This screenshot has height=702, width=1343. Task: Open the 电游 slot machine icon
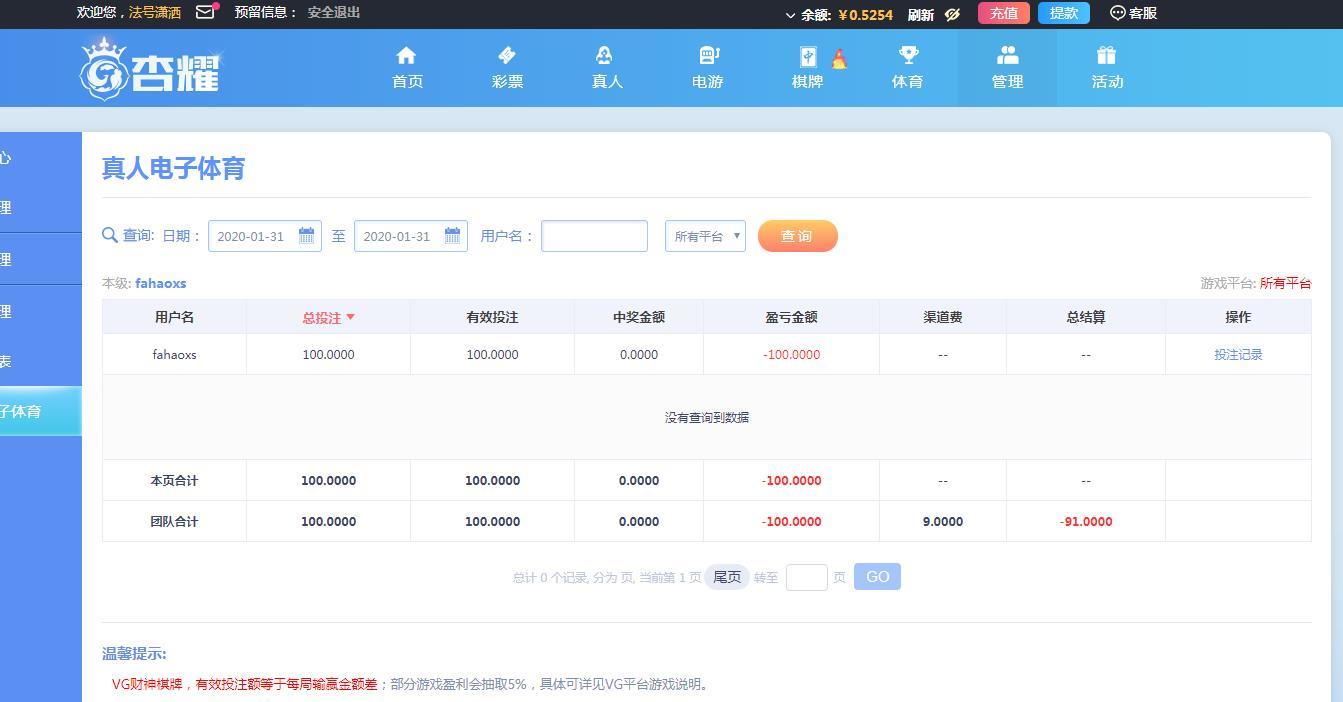point(707,56)
